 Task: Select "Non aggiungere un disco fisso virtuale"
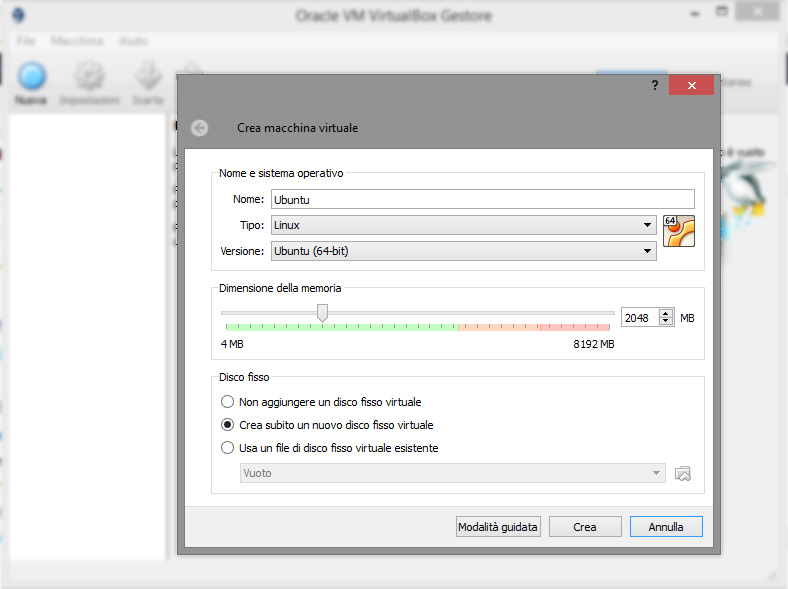(227, 402)
